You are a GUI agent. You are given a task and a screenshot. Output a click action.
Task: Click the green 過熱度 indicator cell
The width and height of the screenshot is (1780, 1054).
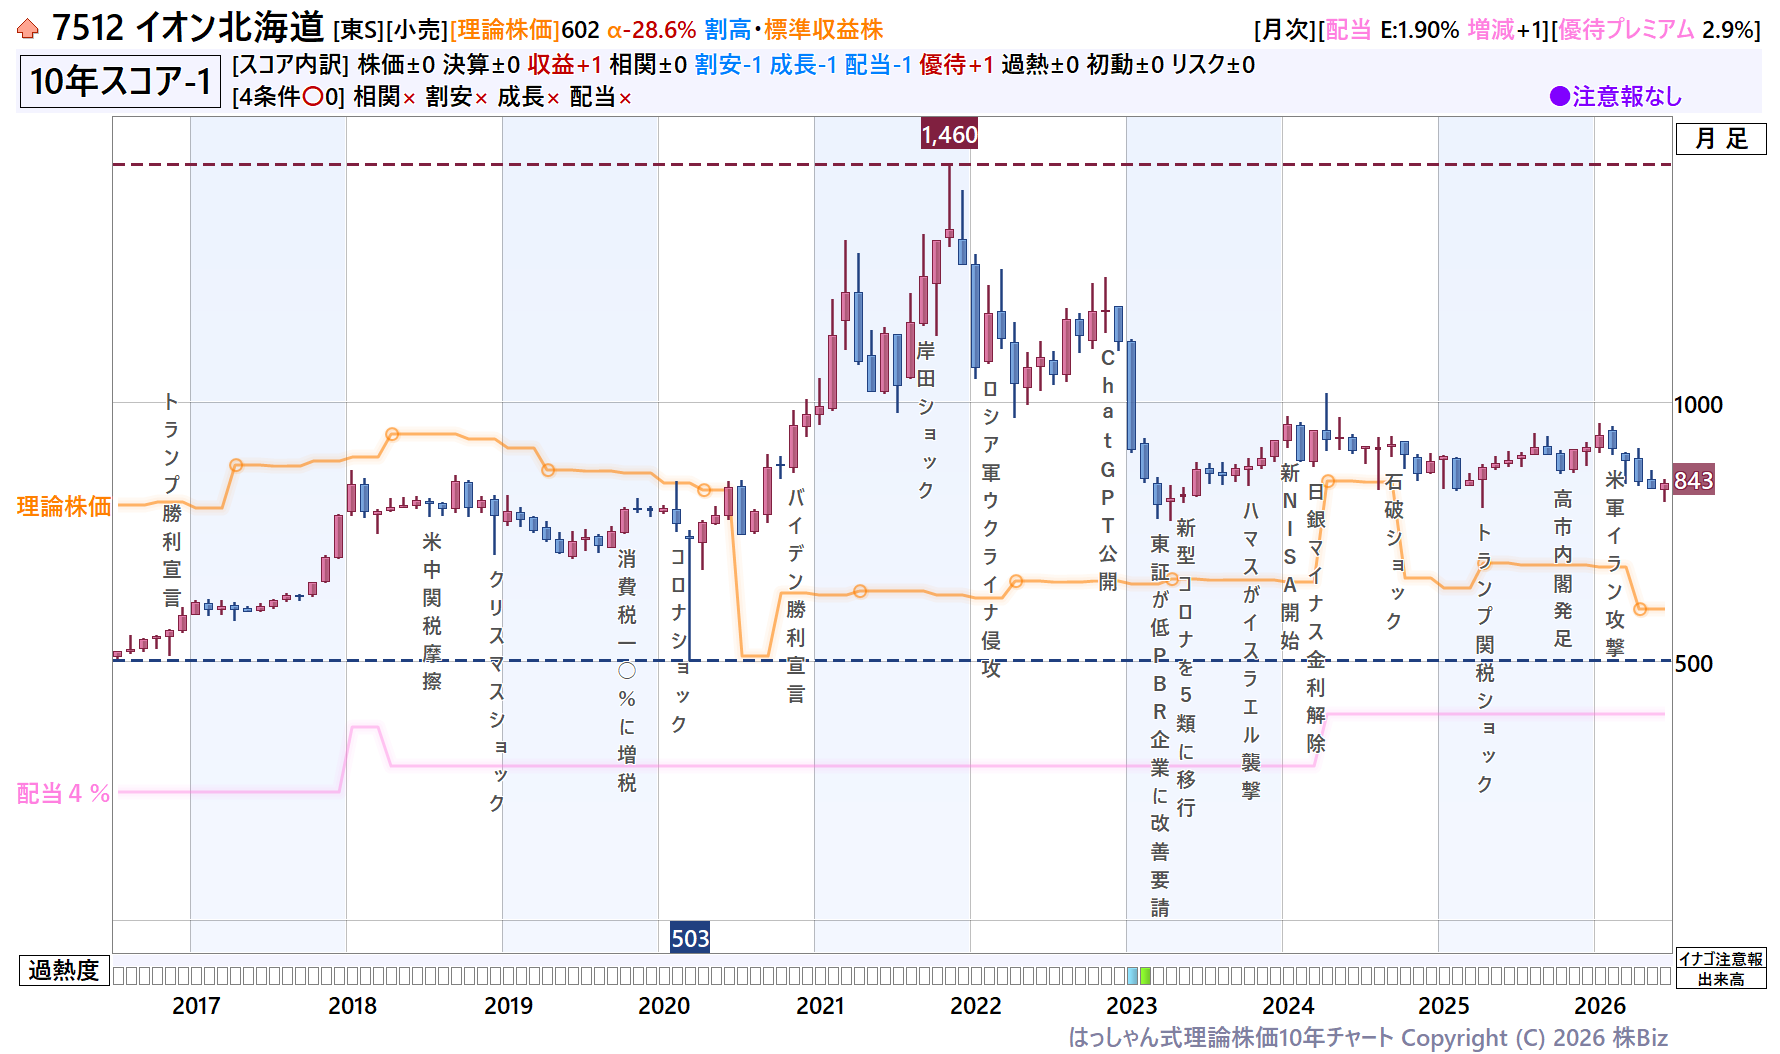pos(1145,976)
